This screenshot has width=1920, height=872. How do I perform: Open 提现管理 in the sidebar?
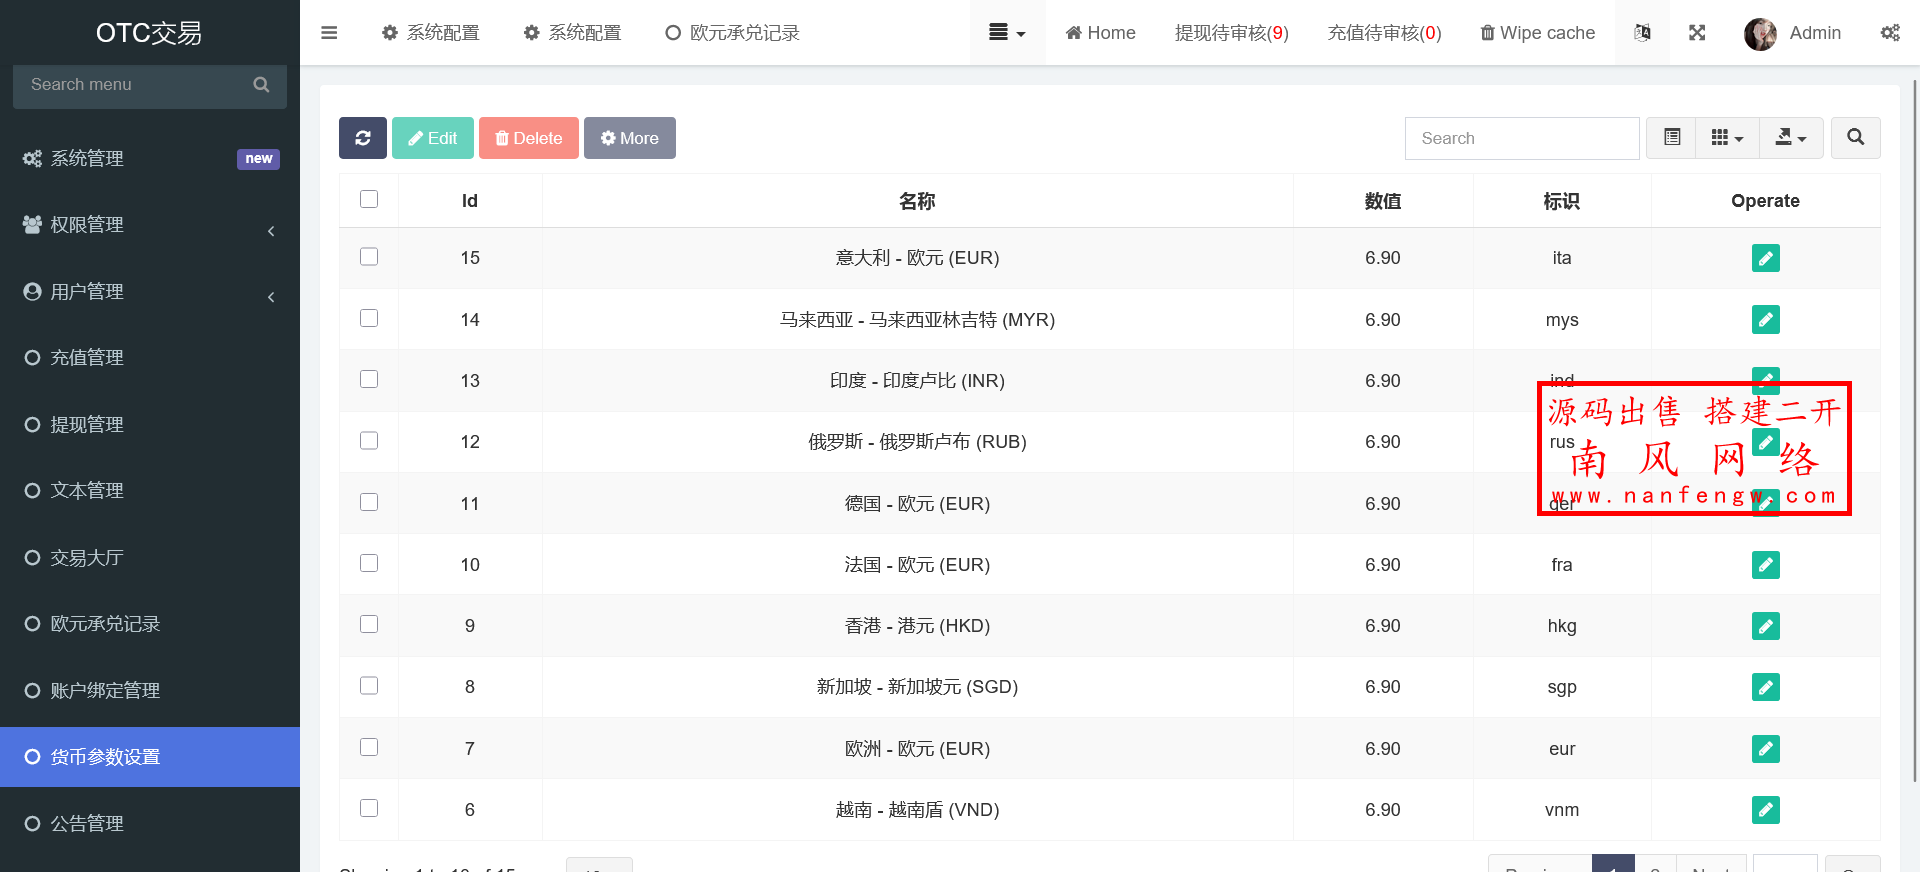150,425
